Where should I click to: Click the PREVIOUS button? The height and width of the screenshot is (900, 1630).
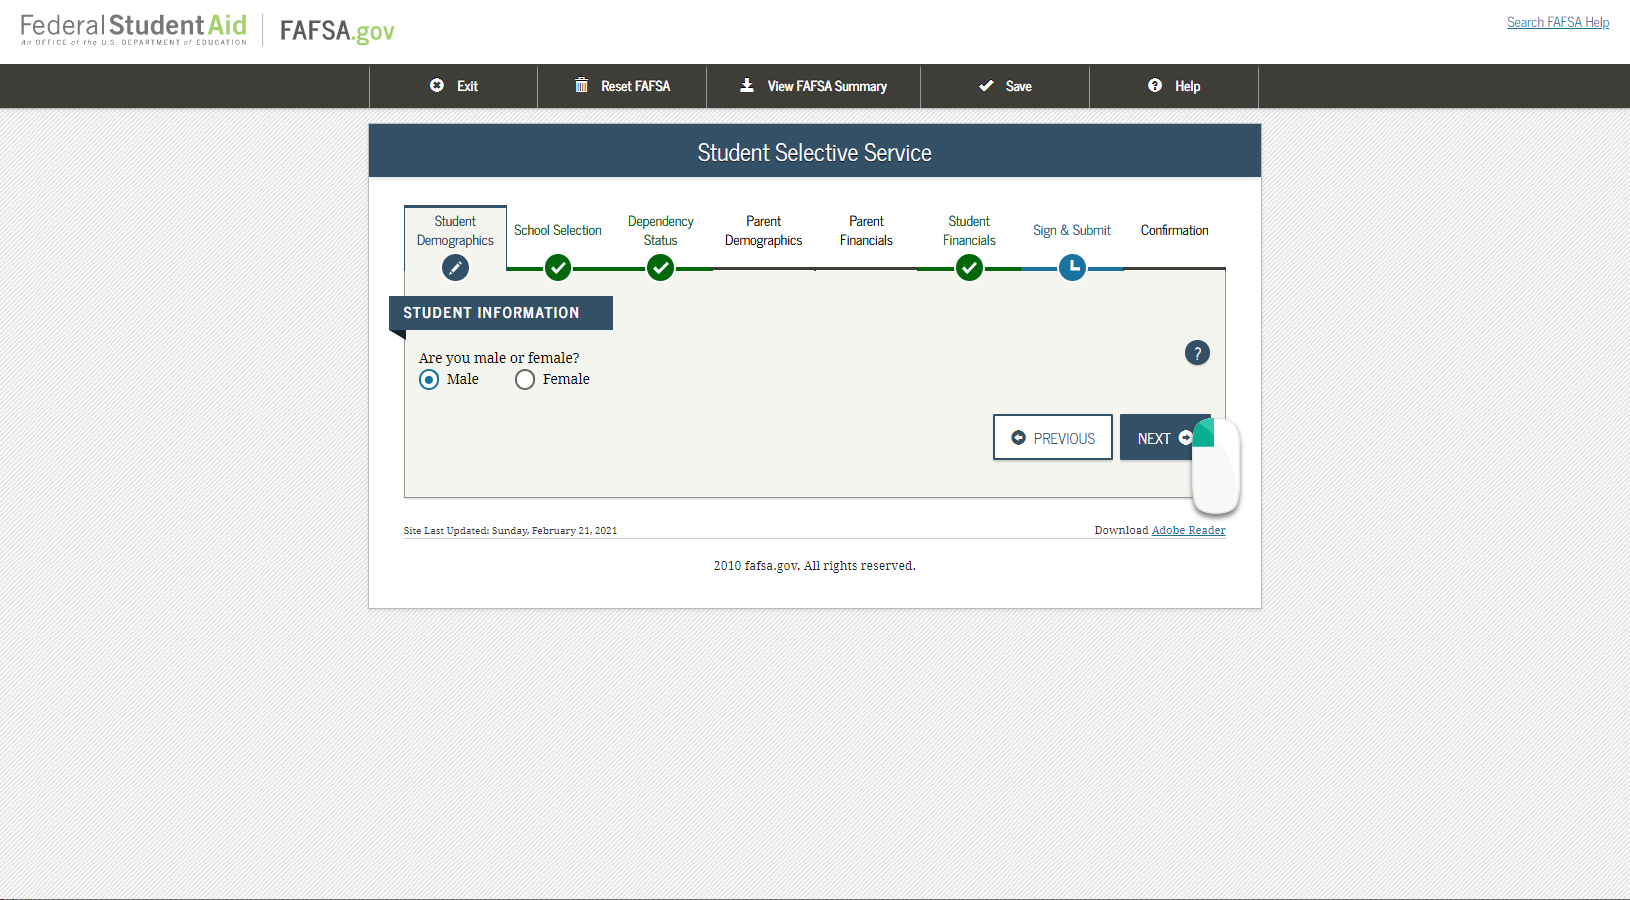(x=1052, y=437)
